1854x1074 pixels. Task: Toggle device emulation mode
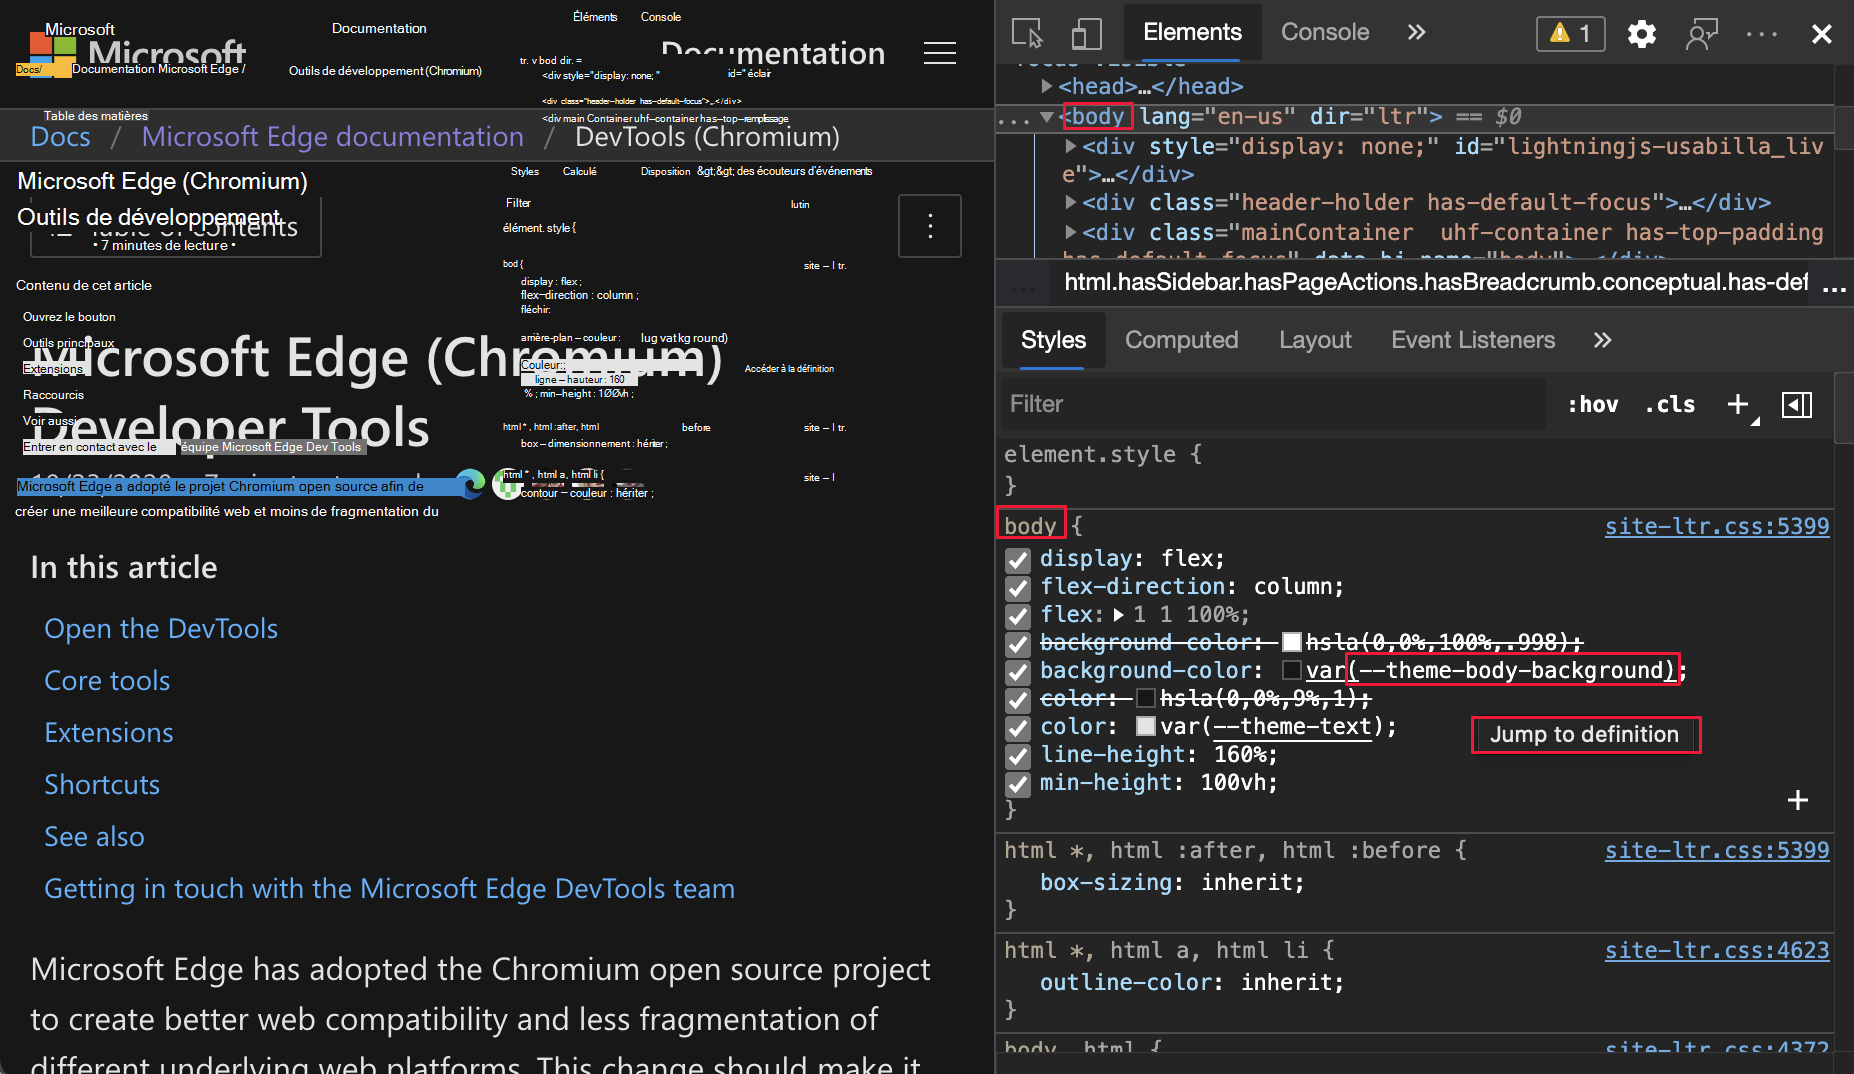coord(1086,33)
